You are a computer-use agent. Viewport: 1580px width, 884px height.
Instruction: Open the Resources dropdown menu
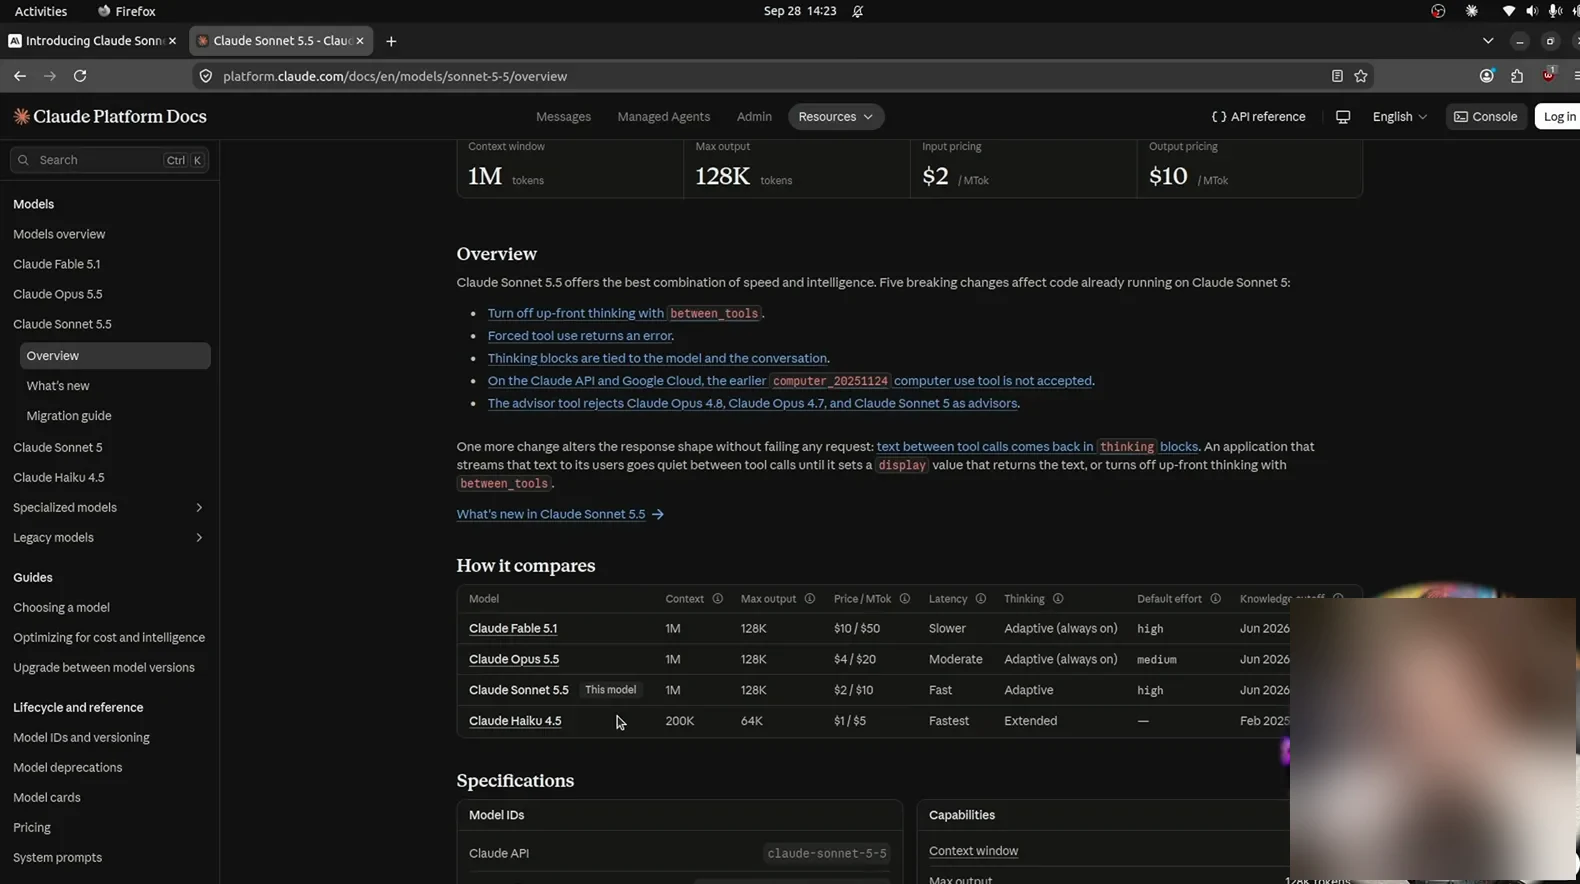click(835, 117)
